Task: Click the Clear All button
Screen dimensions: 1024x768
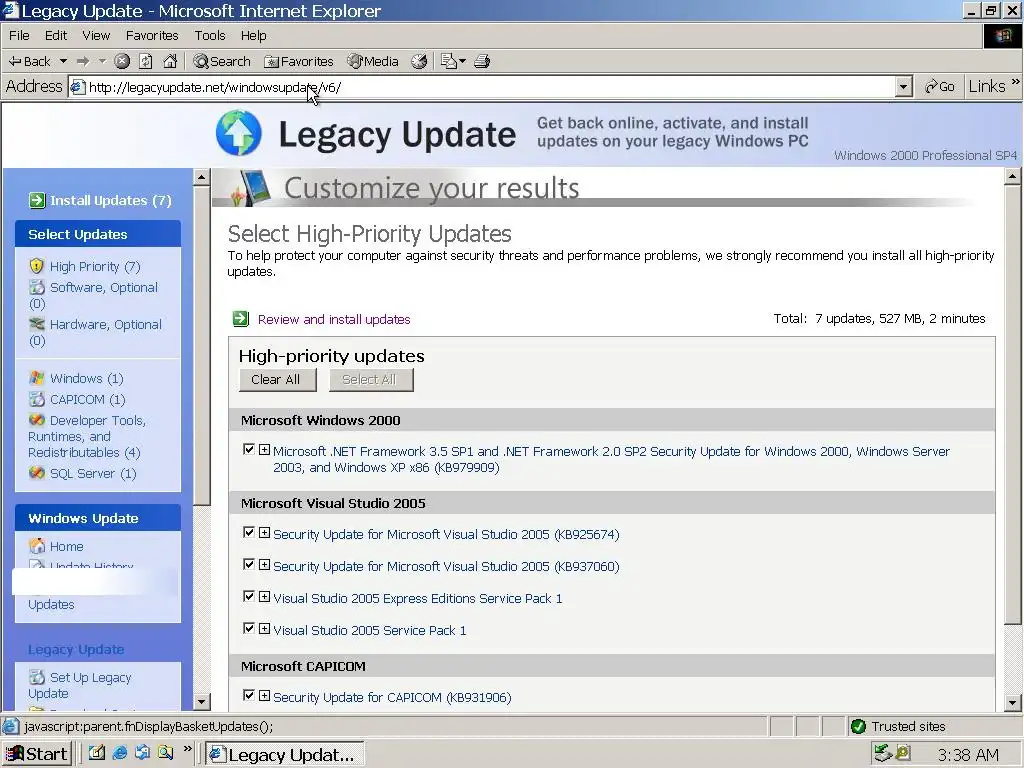Action: pos(278,379)
